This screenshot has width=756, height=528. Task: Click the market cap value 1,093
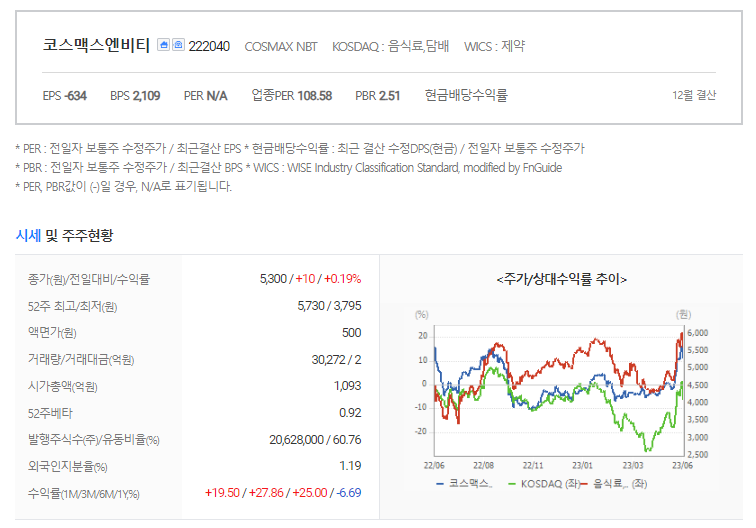[348, 386]
